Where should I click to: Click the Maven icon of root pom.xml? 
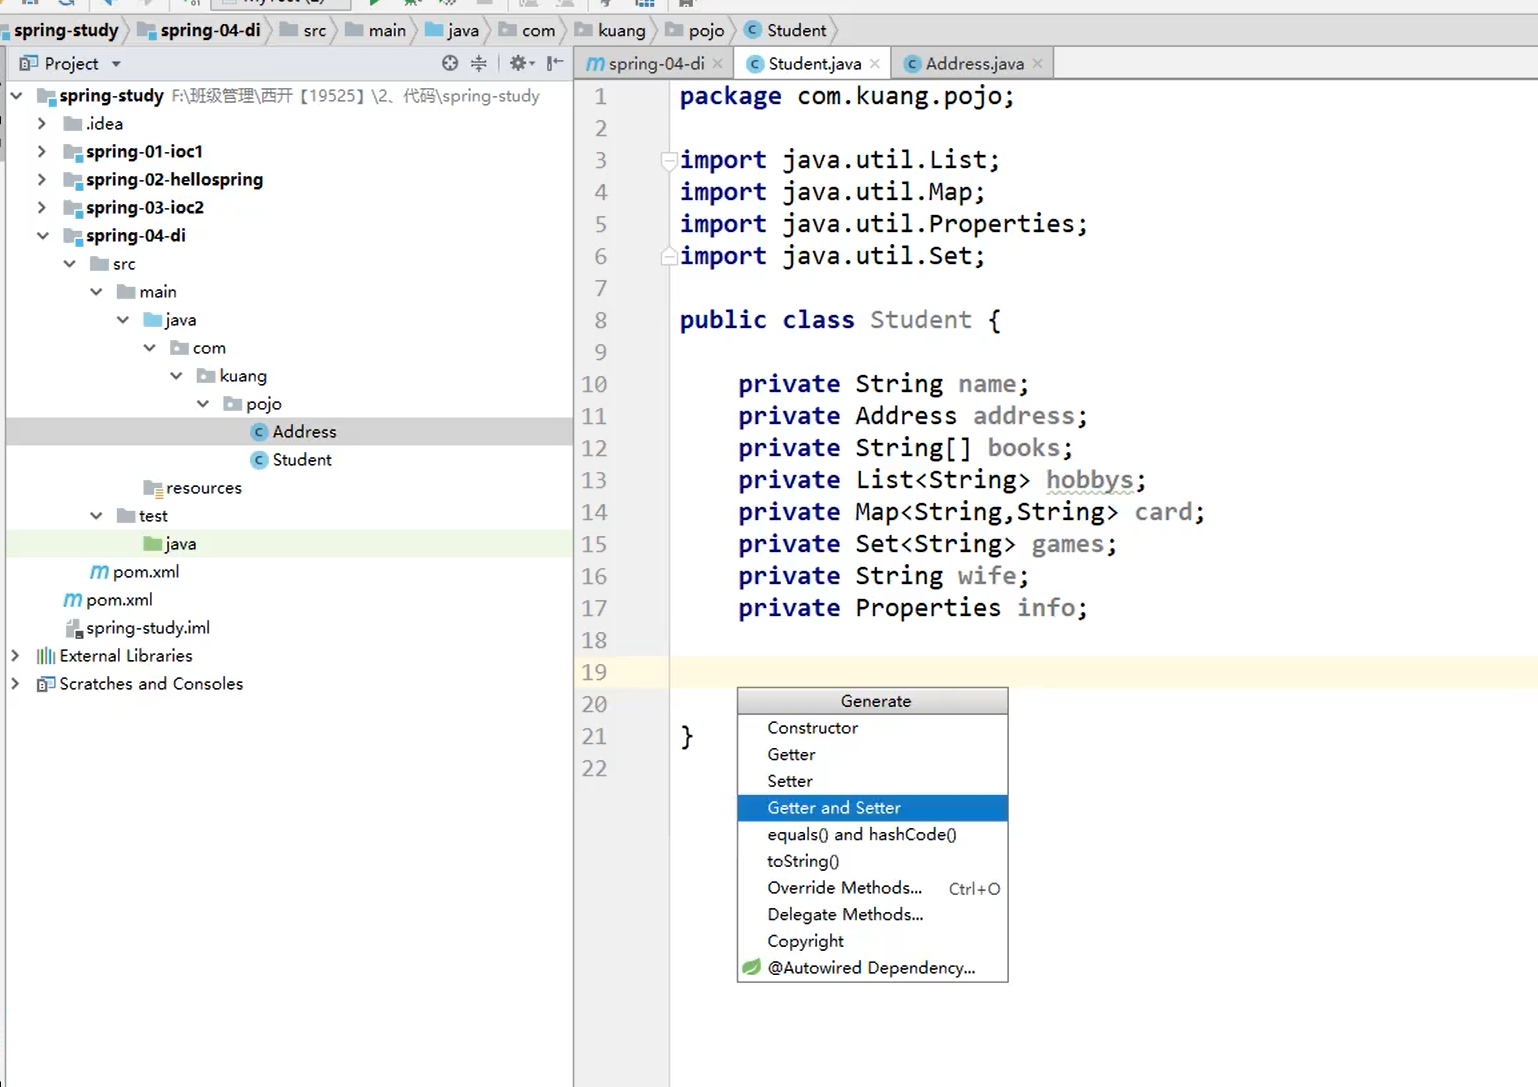point(72,600)
